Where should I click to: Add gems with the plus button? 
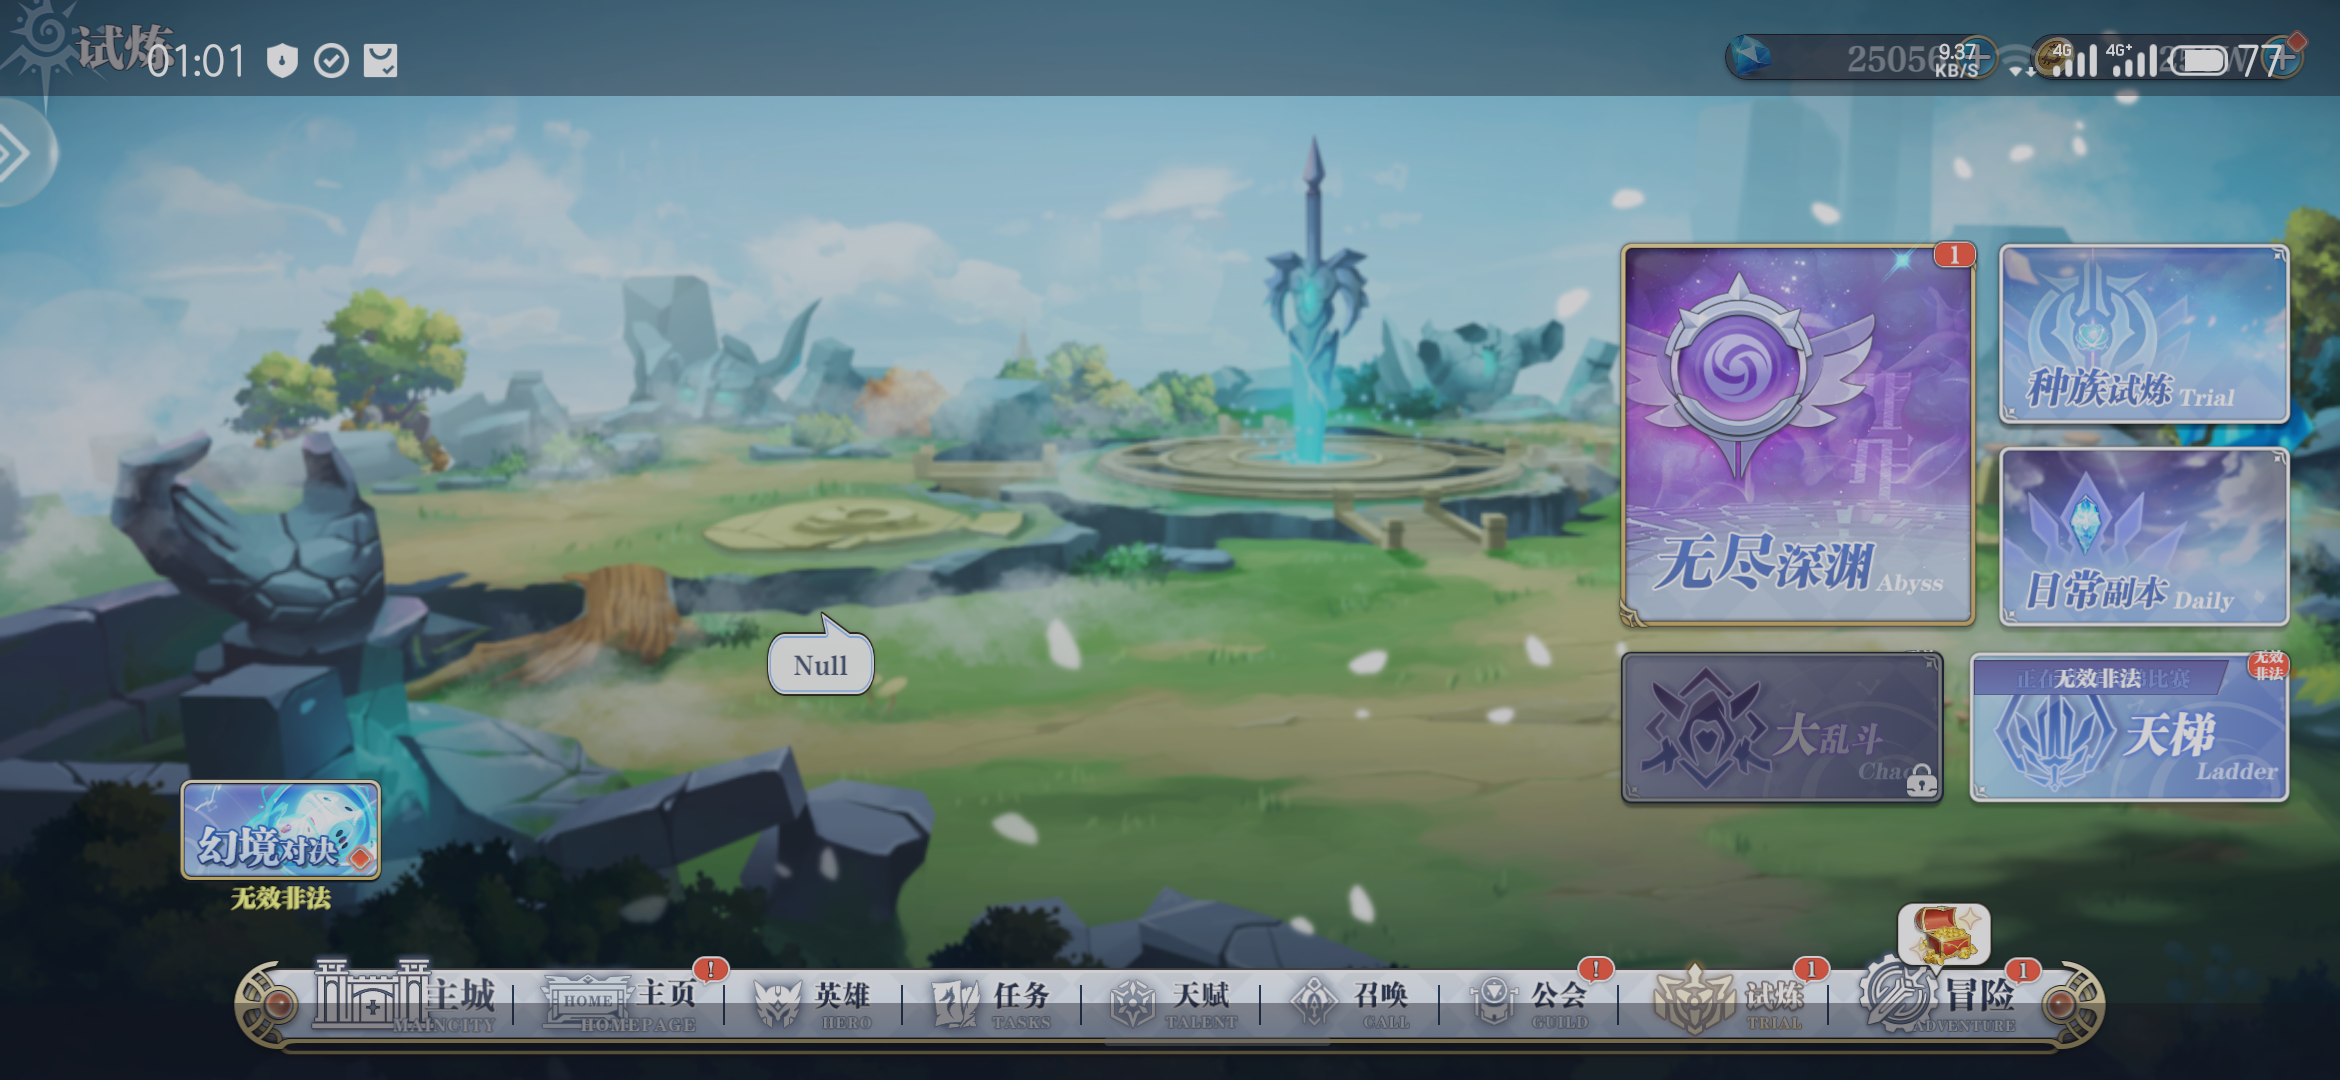point(1978,58)
